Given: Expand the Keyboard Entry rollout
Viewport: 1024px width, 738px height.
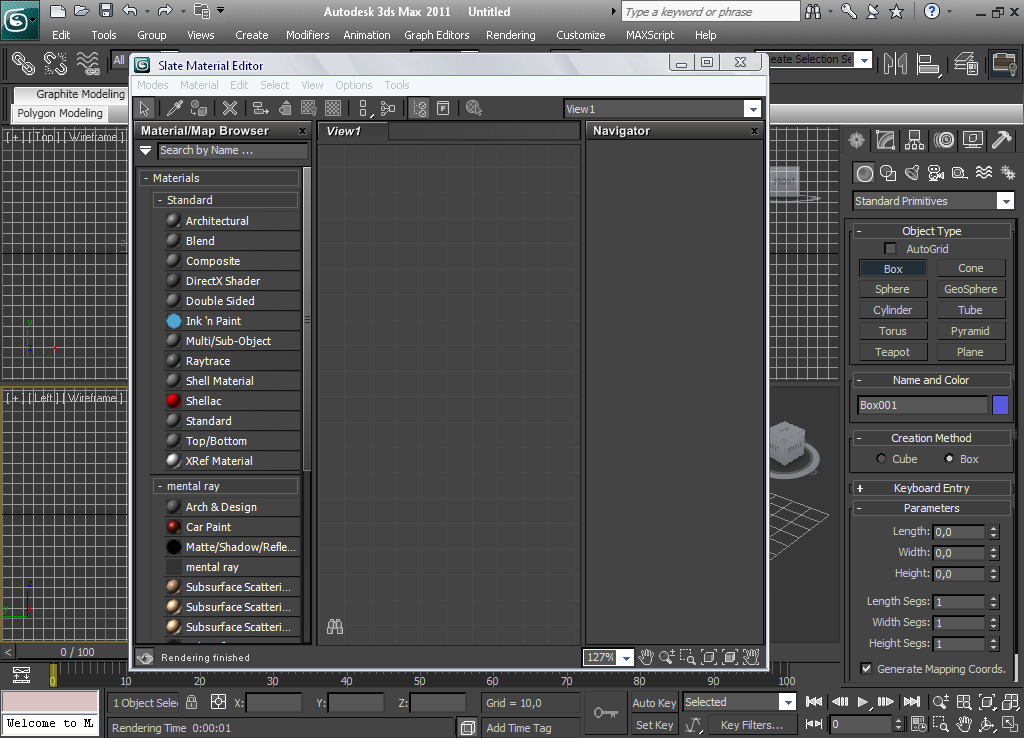Looking at the screenshot, I should 932,488.
